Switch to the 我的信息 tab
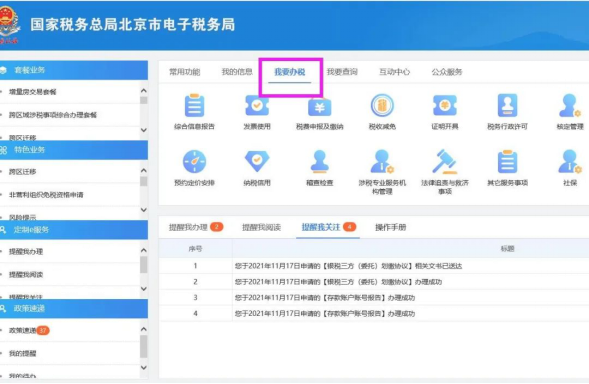 tap(237, 72)
